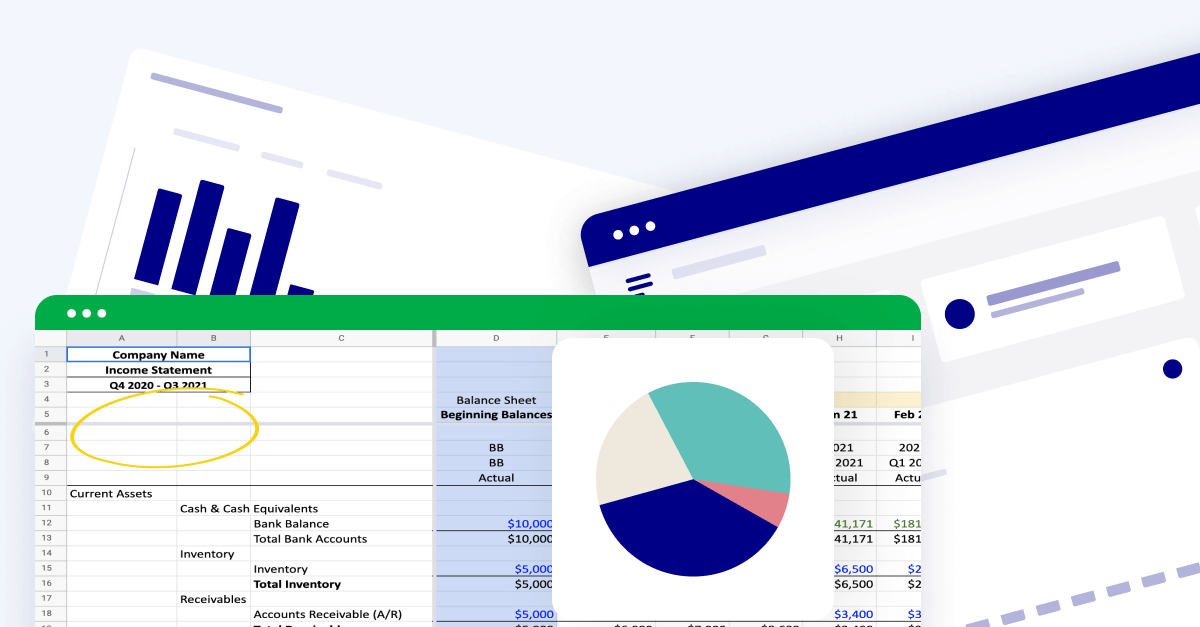The height and width of the screenshot is (627, 1200).
Task: Select the "Inventory" label in row 15
Action: [279, 569]
